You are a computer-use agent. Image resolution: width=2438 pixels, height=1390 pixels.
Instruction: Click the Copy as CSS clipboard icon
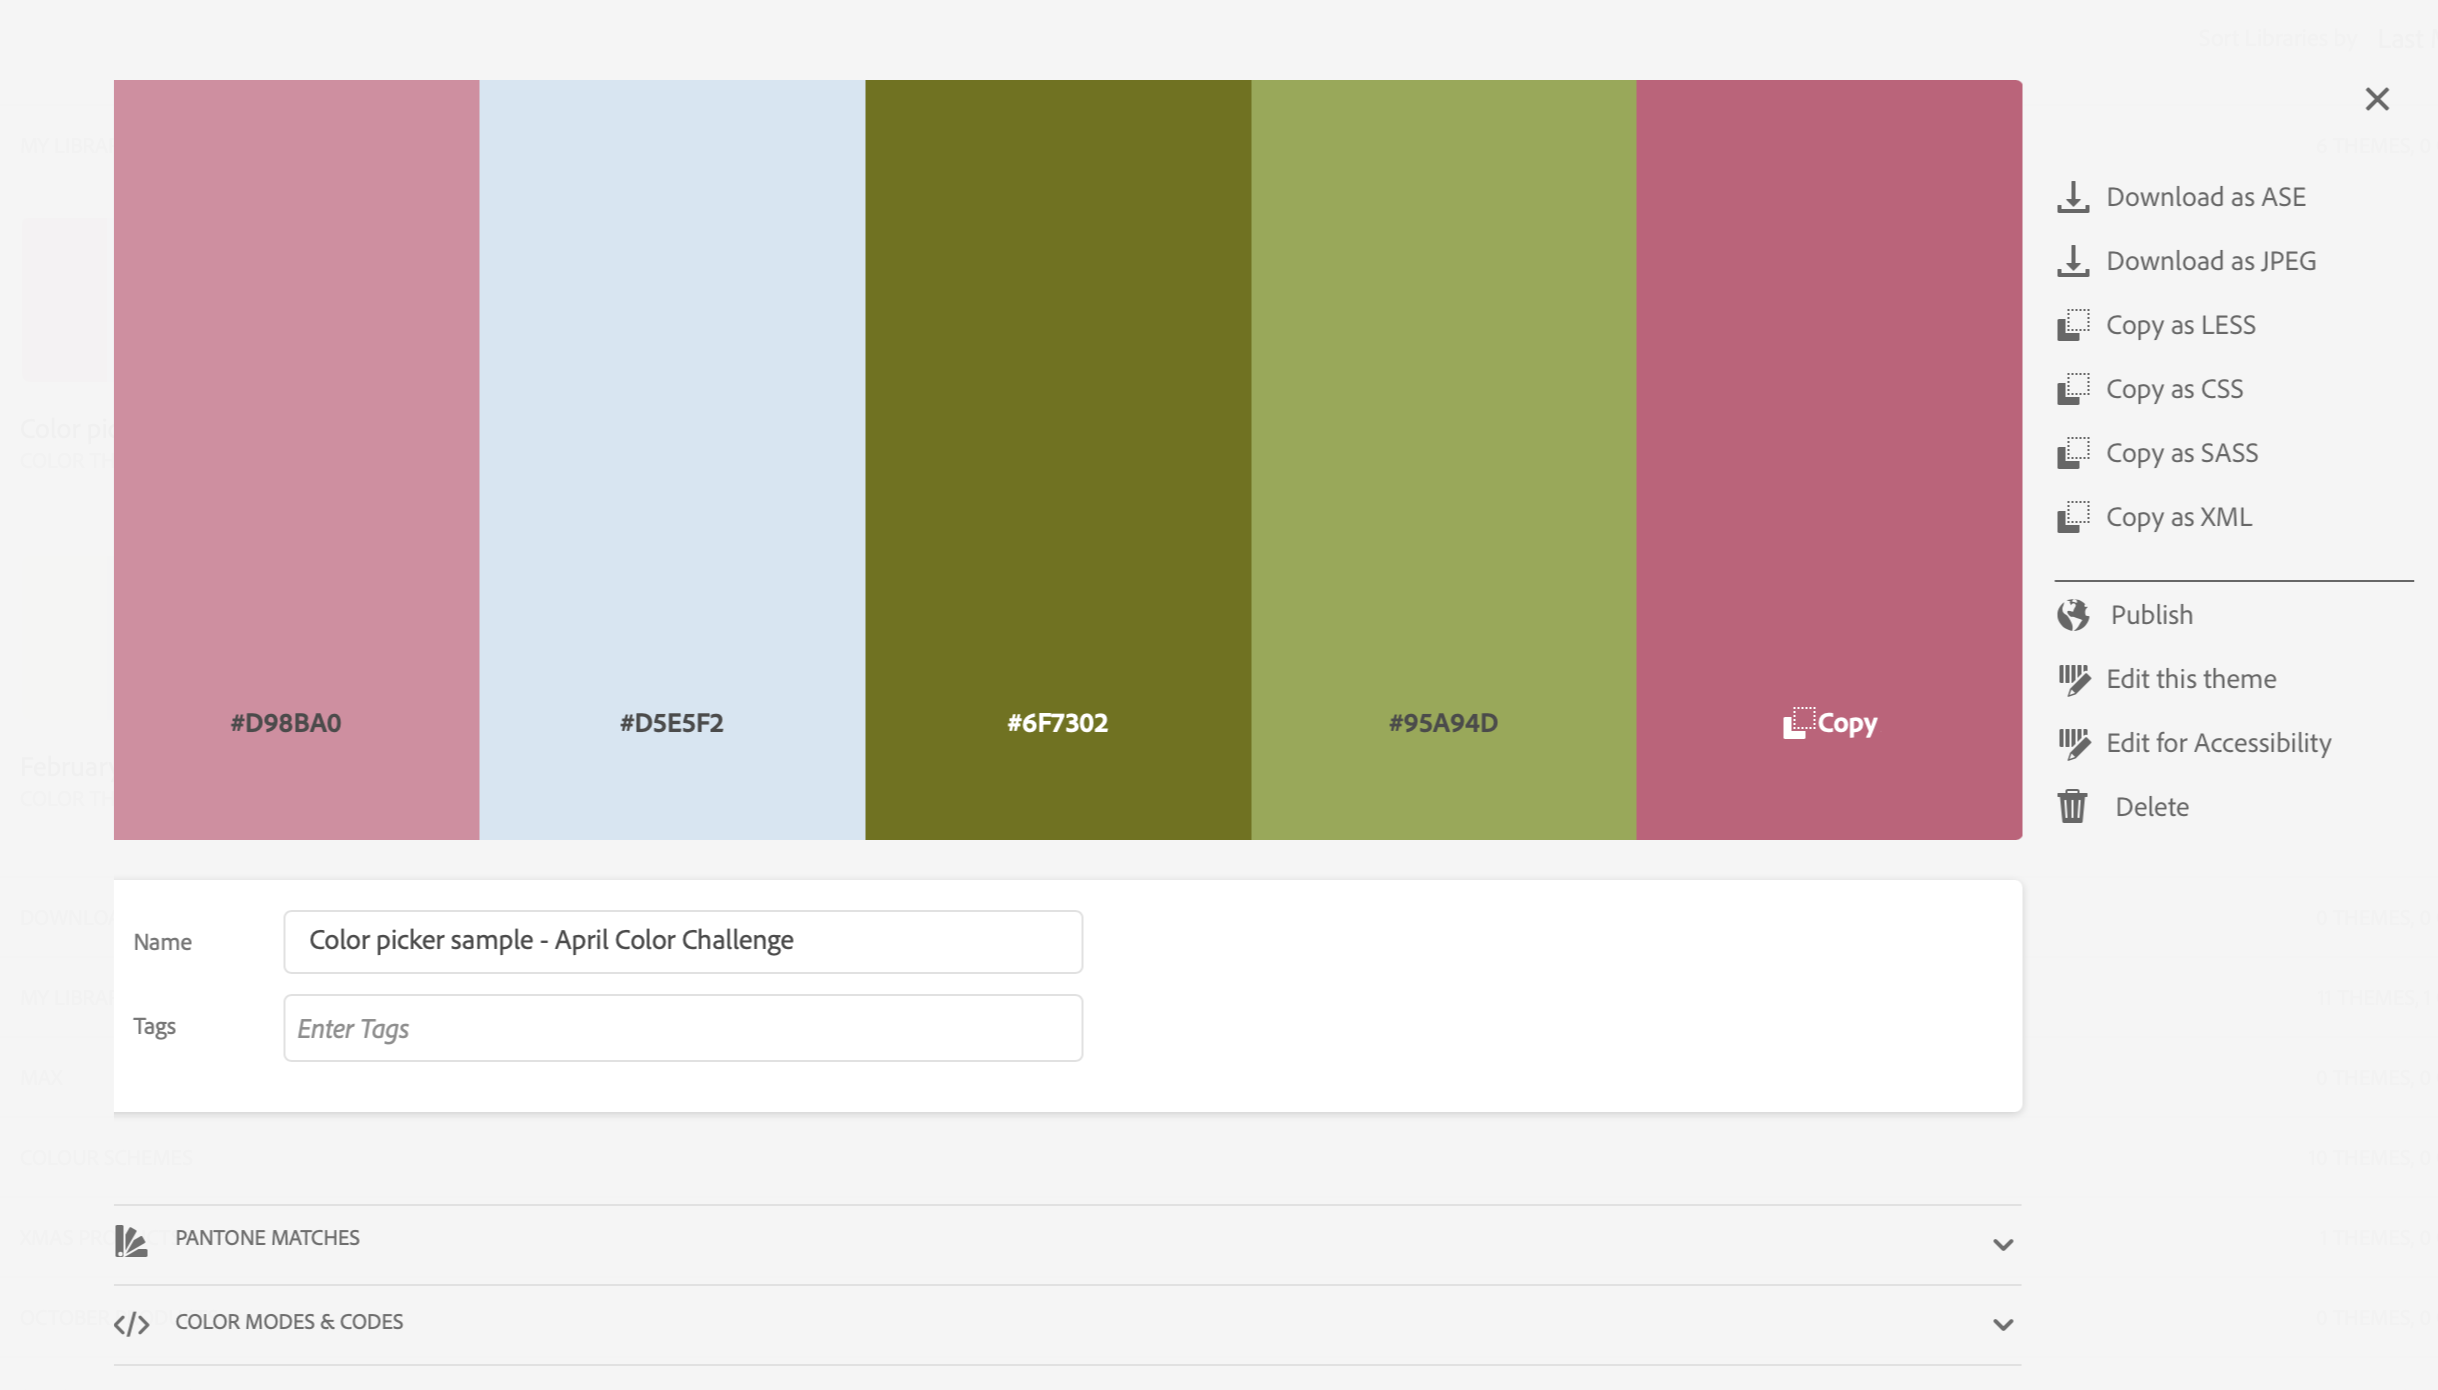tap(2073, 389)
